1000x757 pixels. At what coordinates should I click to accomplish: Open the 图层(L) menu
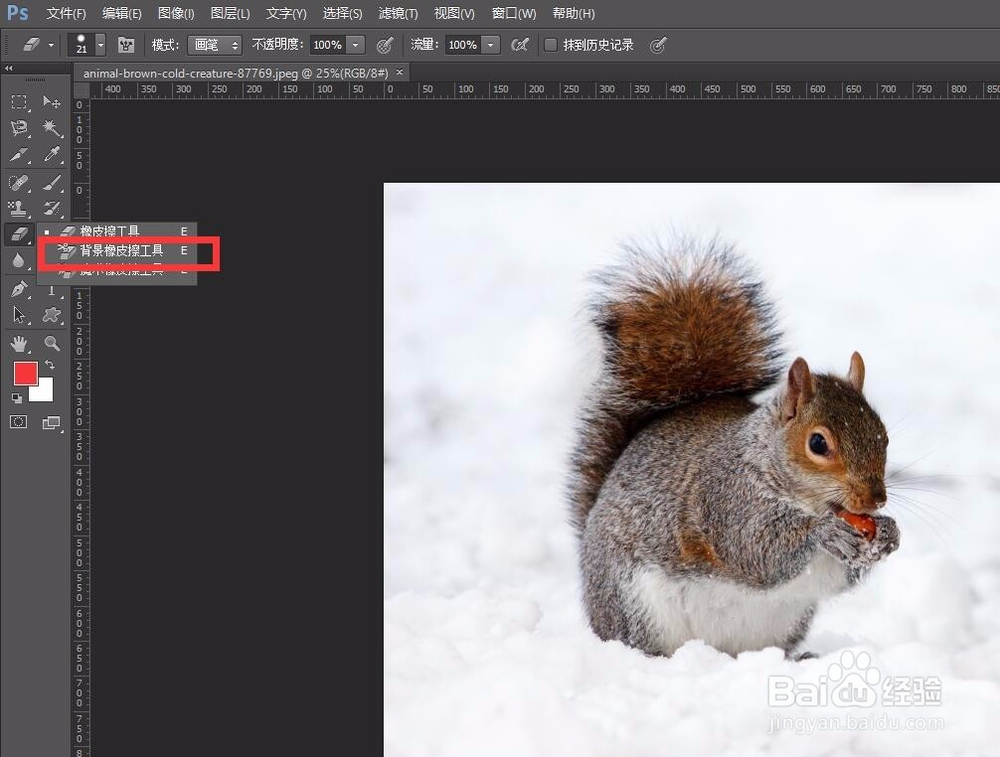coord(230,13)
